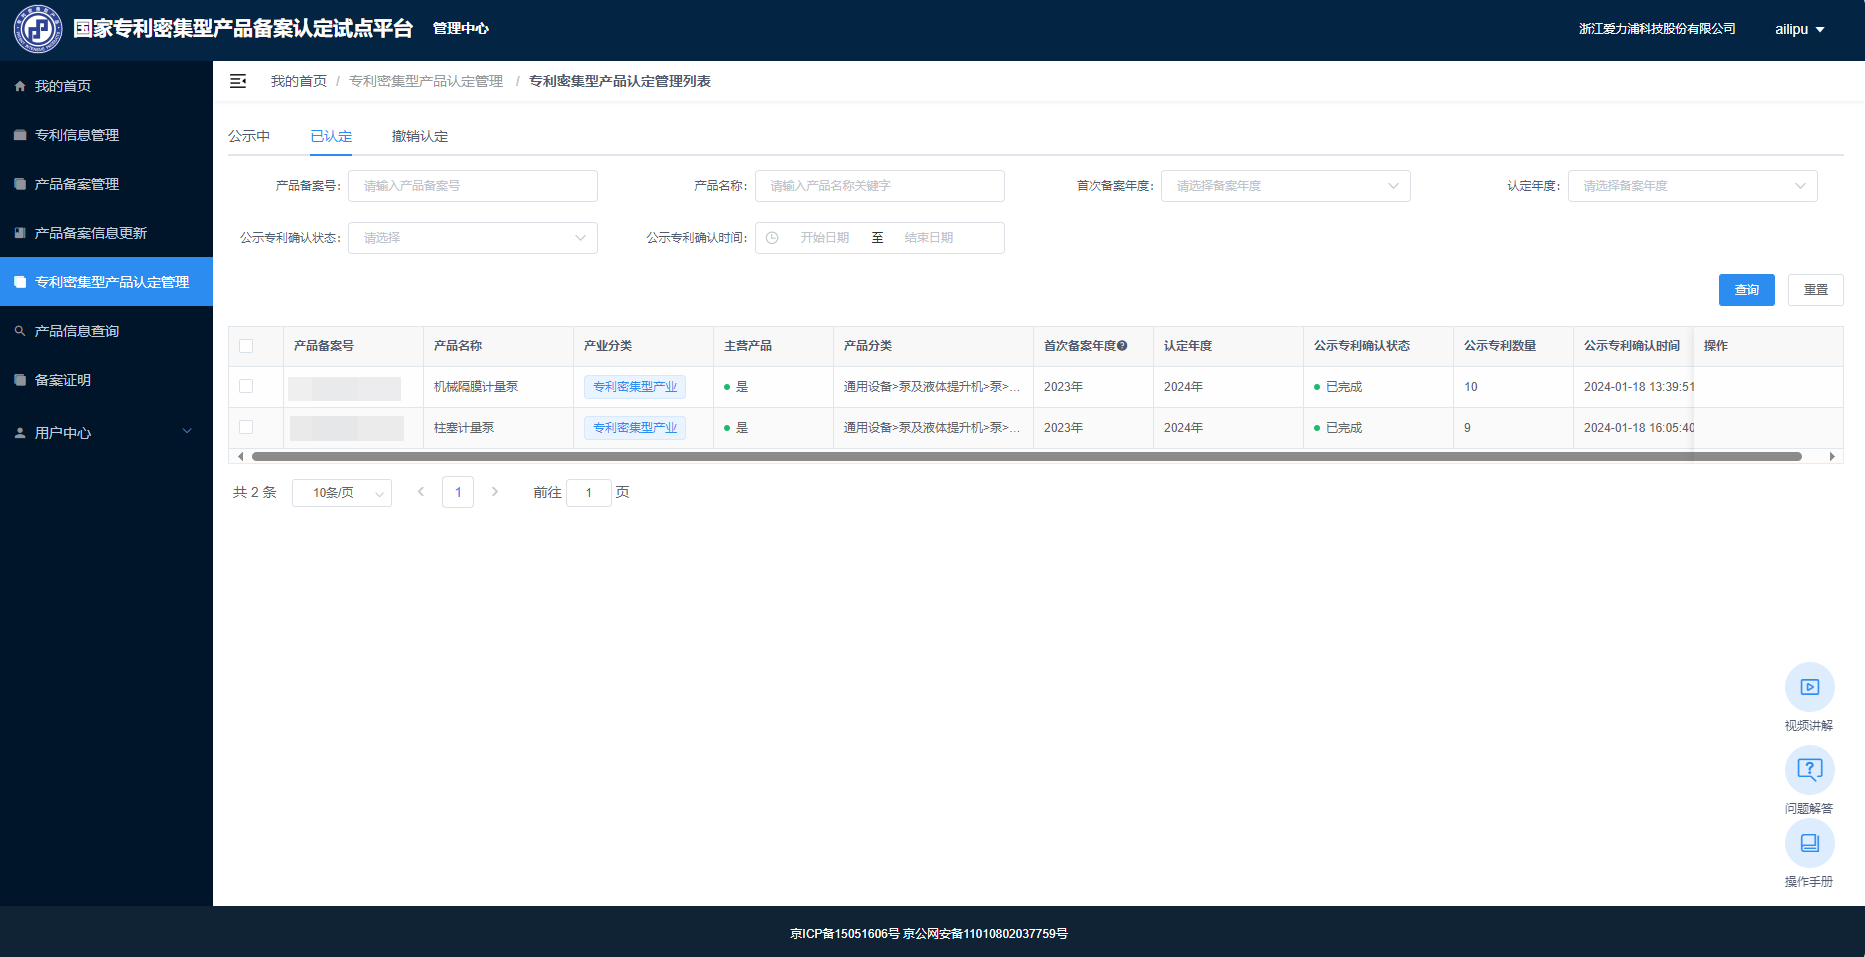Toggle the sidebar collapse hamburger icon
Screen dimensions: 1865x957
point(238,81)
